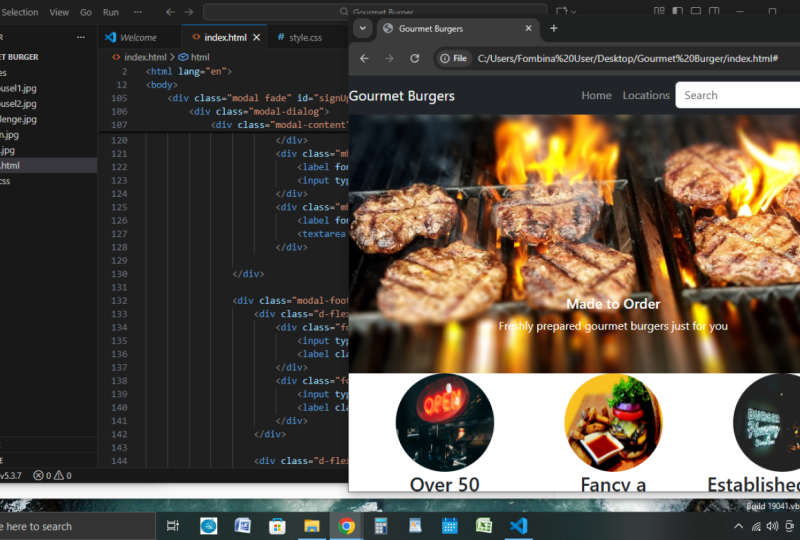The height and width of the screenshot is (540, 800).
Task: Click the modal-foot div code on line 132
Action: coord(290,301)
